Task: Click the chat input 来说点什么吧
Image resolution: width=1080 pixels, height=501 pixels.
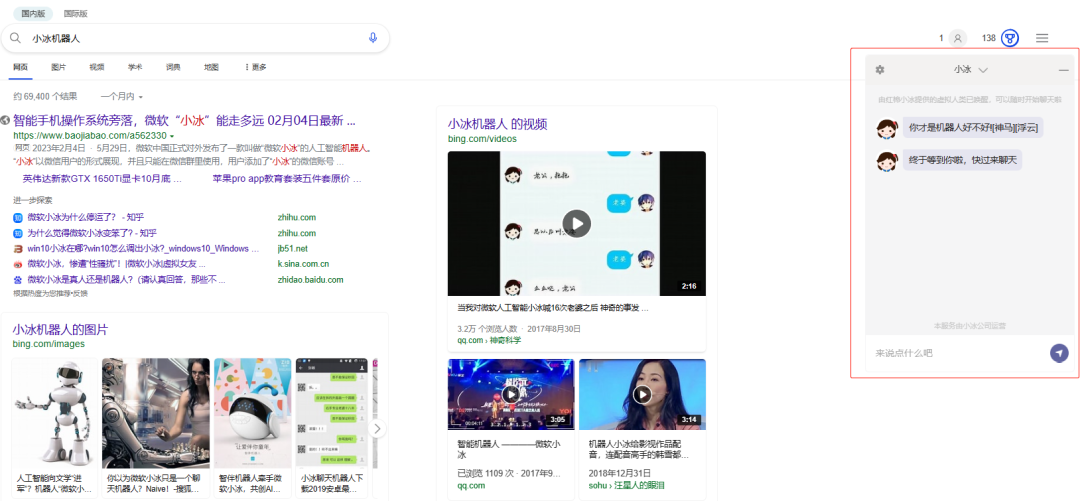Action: click(x=957, y=353)
